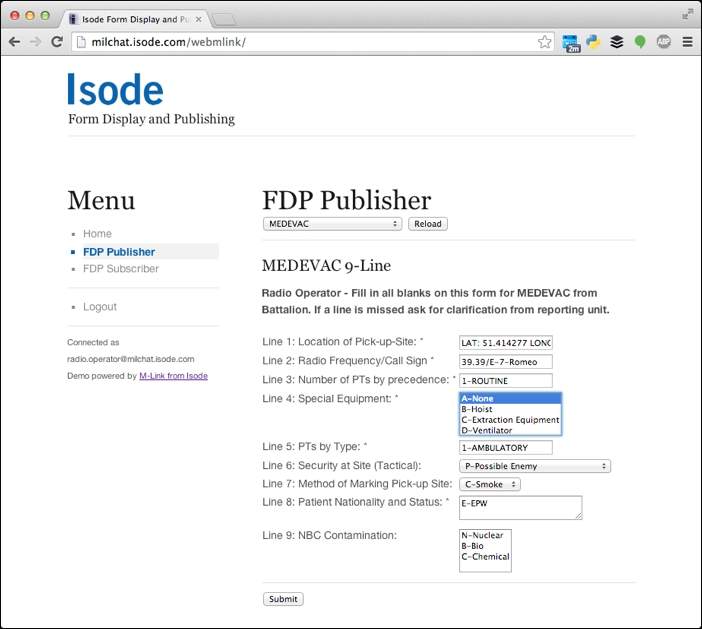Open the Adblock Plus extension icon
Screen dimensions: 702x629
tap(663, 42)
